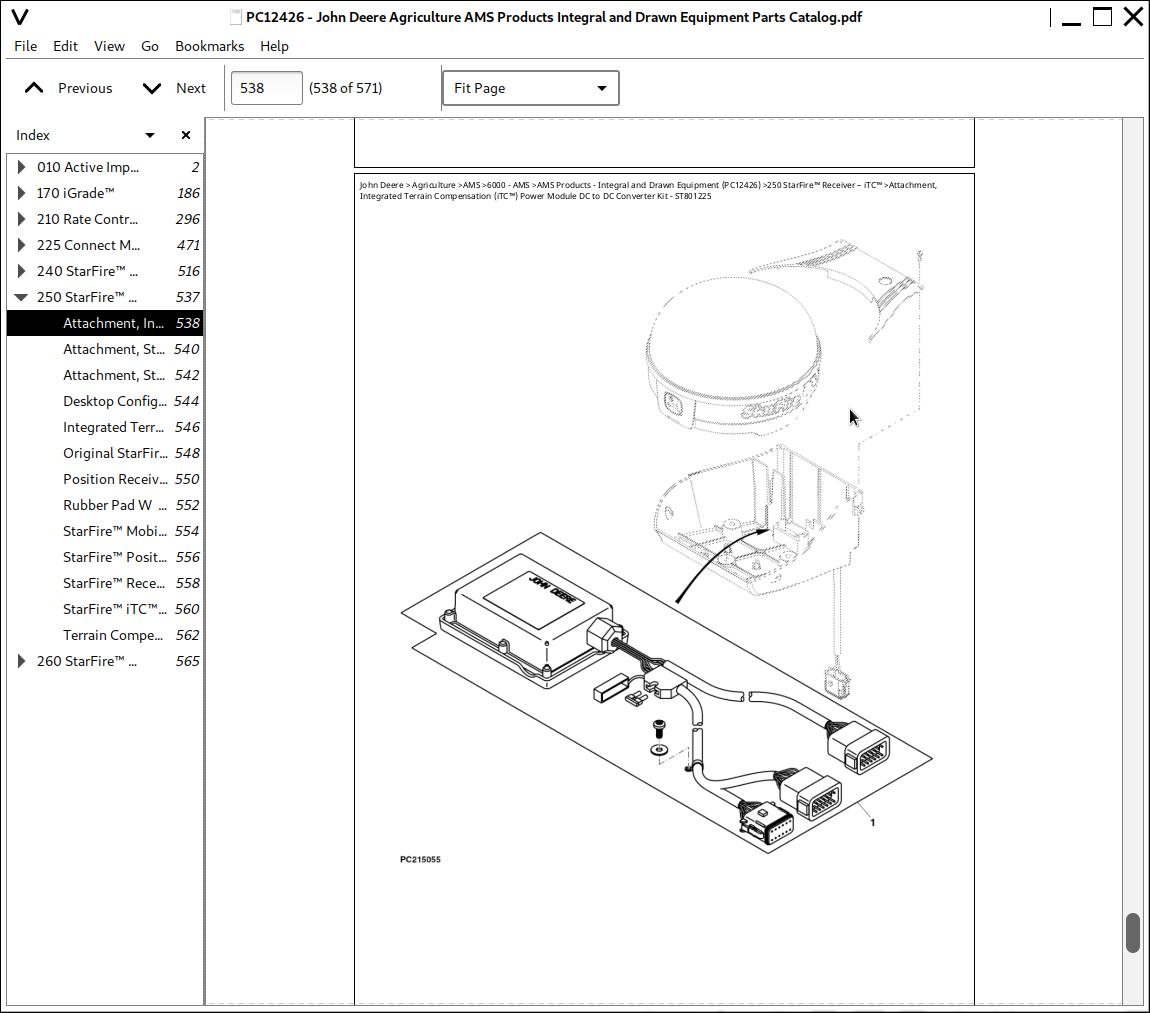The height and width of the screenshot is (1013, 1150).
Task: Select StarFire Mobi... entry page 554
Action: [105, 531]
